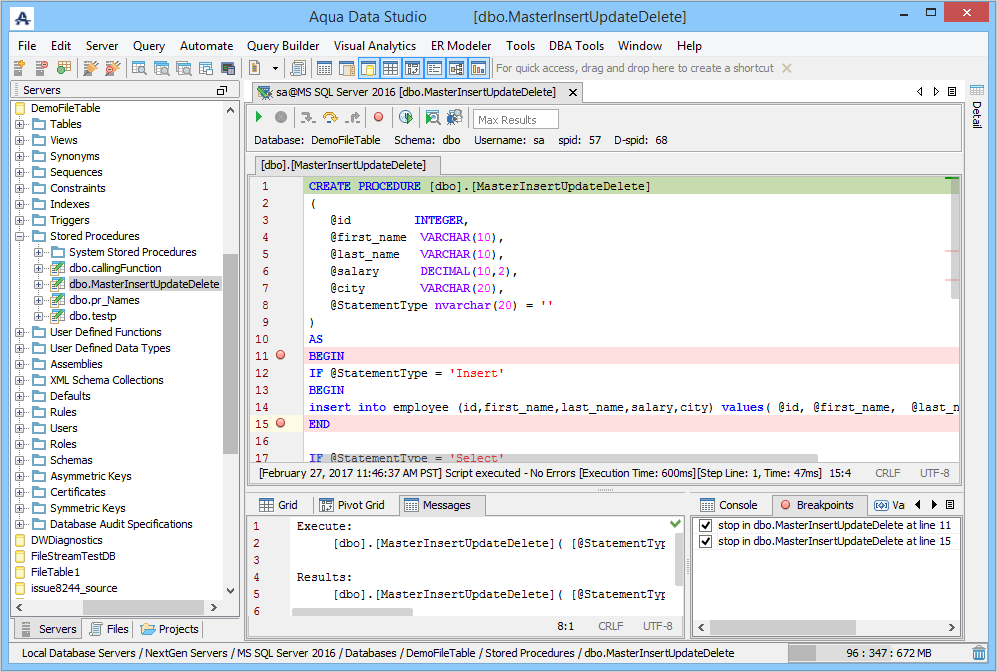This screenshot has height=672, width=997.
Task: Click the Step Into debugger icon
Action: [x=307, y=118]
